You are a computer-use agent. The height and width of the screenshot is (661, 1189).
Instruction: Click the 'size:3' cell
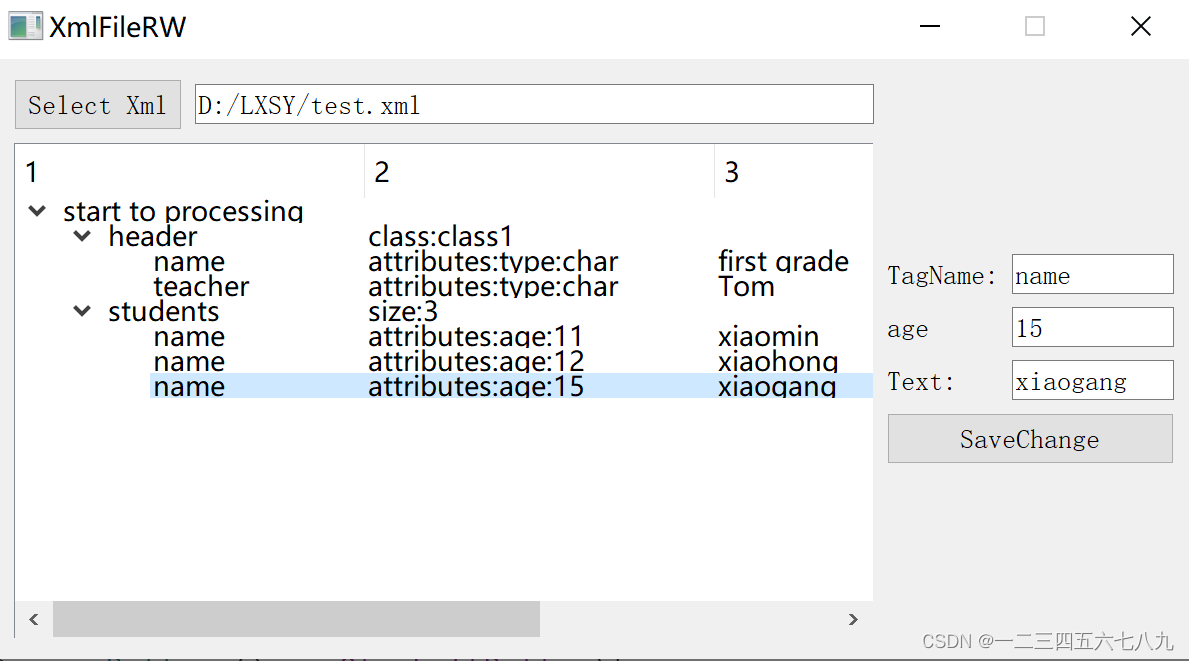coord(403,311)
